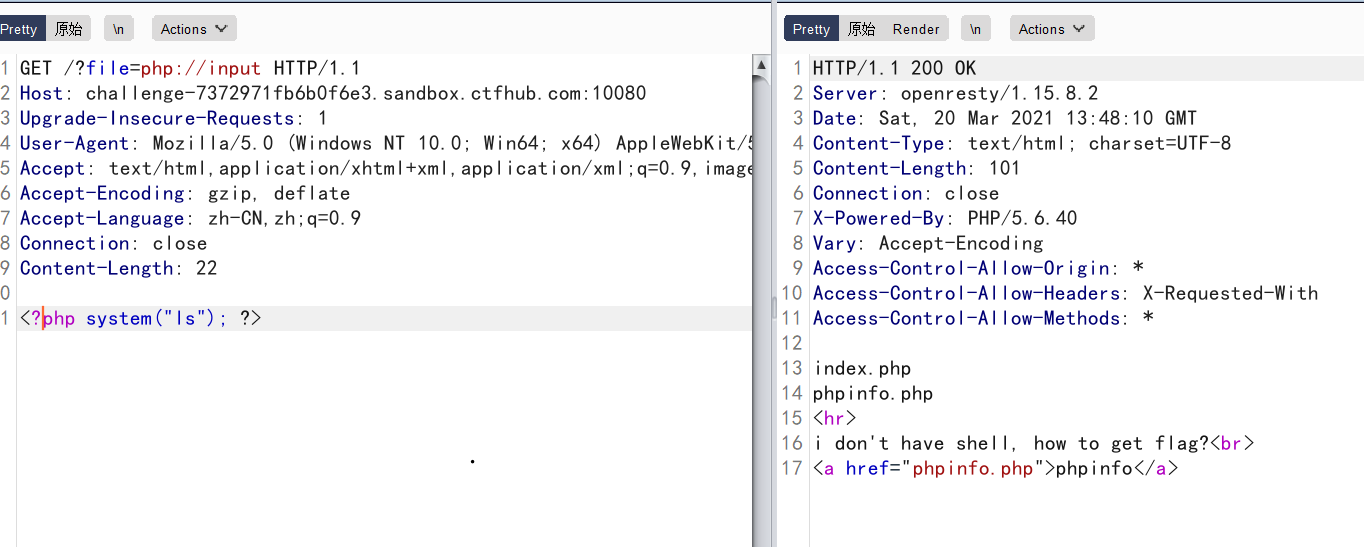
Task: Click Content-Length: 22 header
Action: (x=118, y=268)
